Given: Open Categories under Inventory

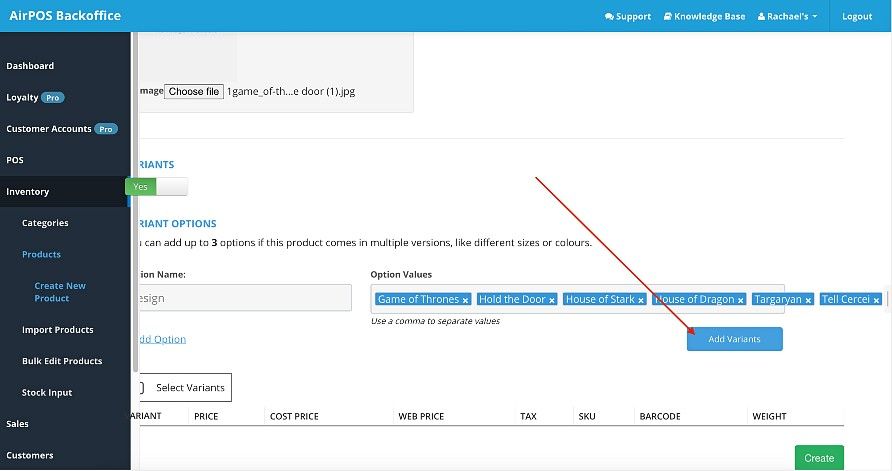Looking at the screenshot, I should [45, 223].
